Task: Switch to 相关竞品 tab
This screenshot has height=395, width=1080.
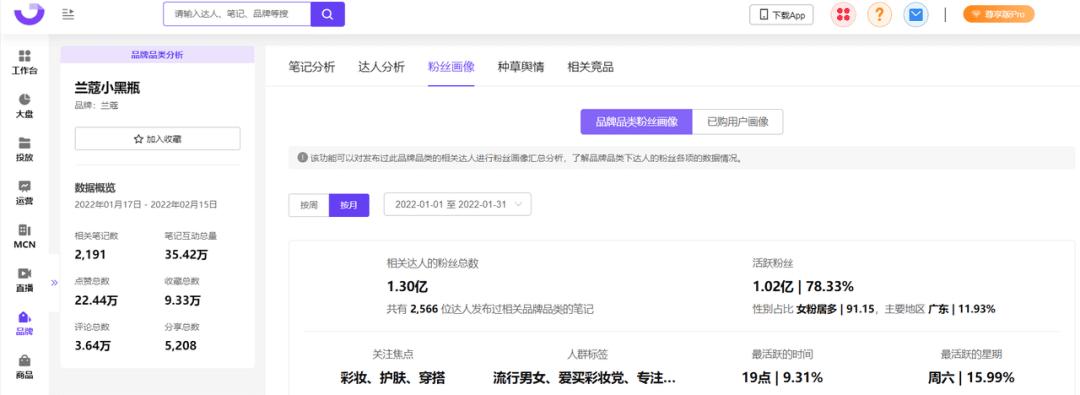Action: tap(590, 67)
